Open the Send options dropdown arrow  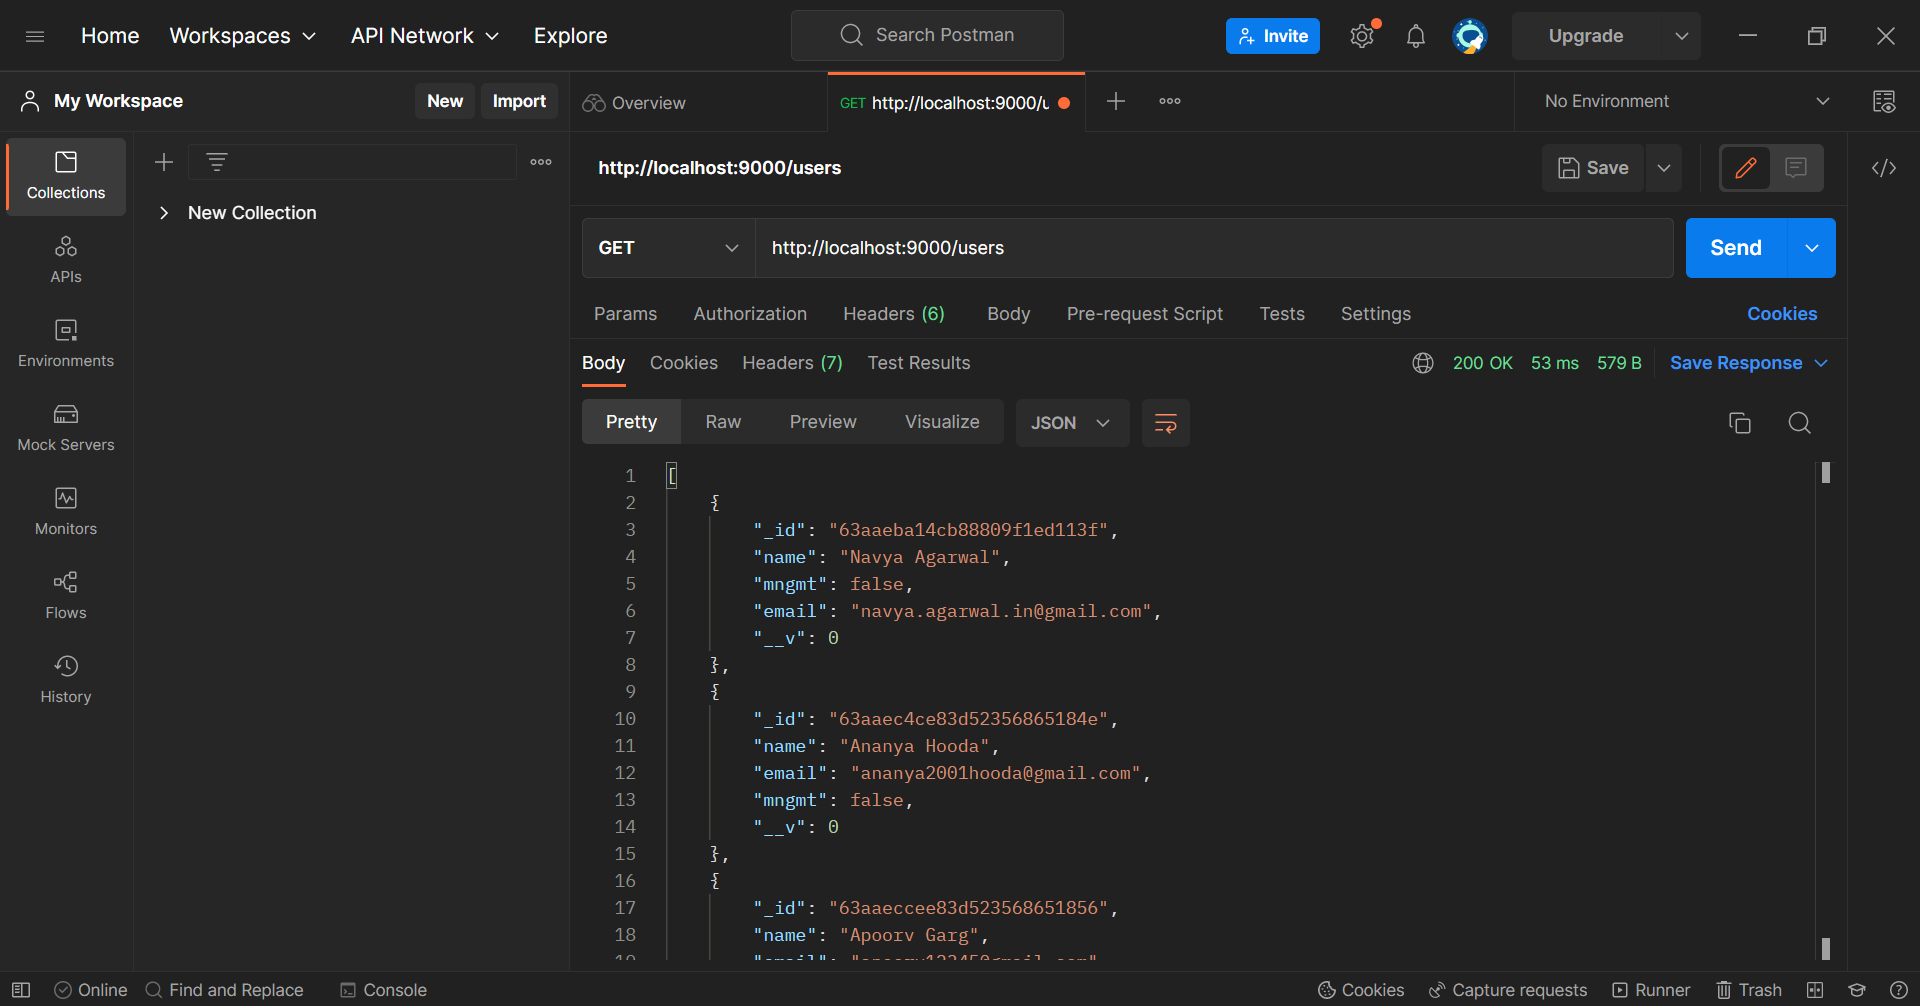click(x=1812, y=248)
